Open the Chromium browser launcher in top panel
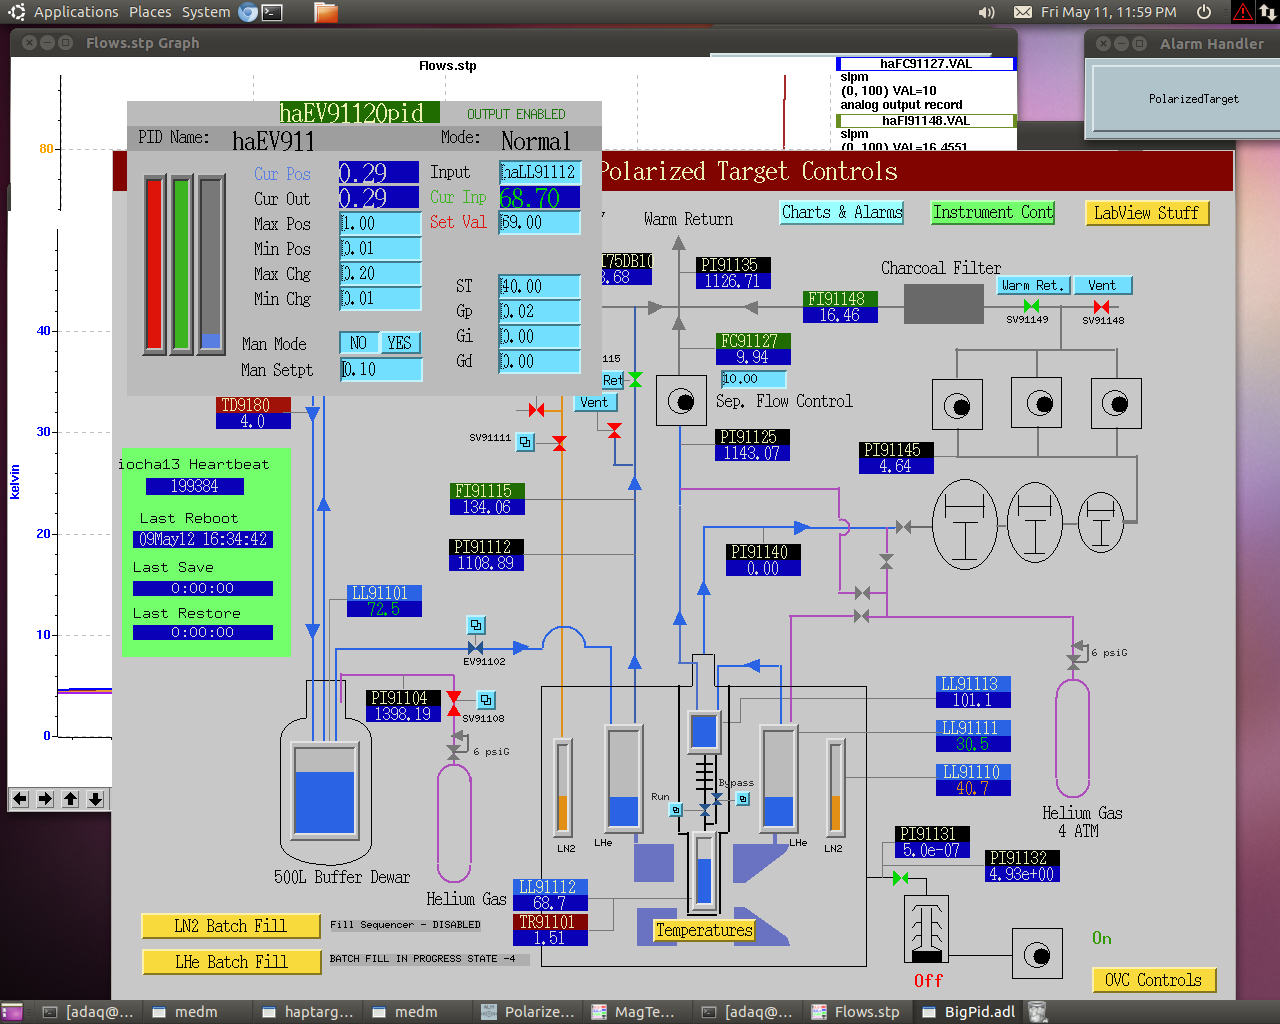The width and height of the screenshot is (1280, 1024). pyautogui.click(x=248, y=12)
